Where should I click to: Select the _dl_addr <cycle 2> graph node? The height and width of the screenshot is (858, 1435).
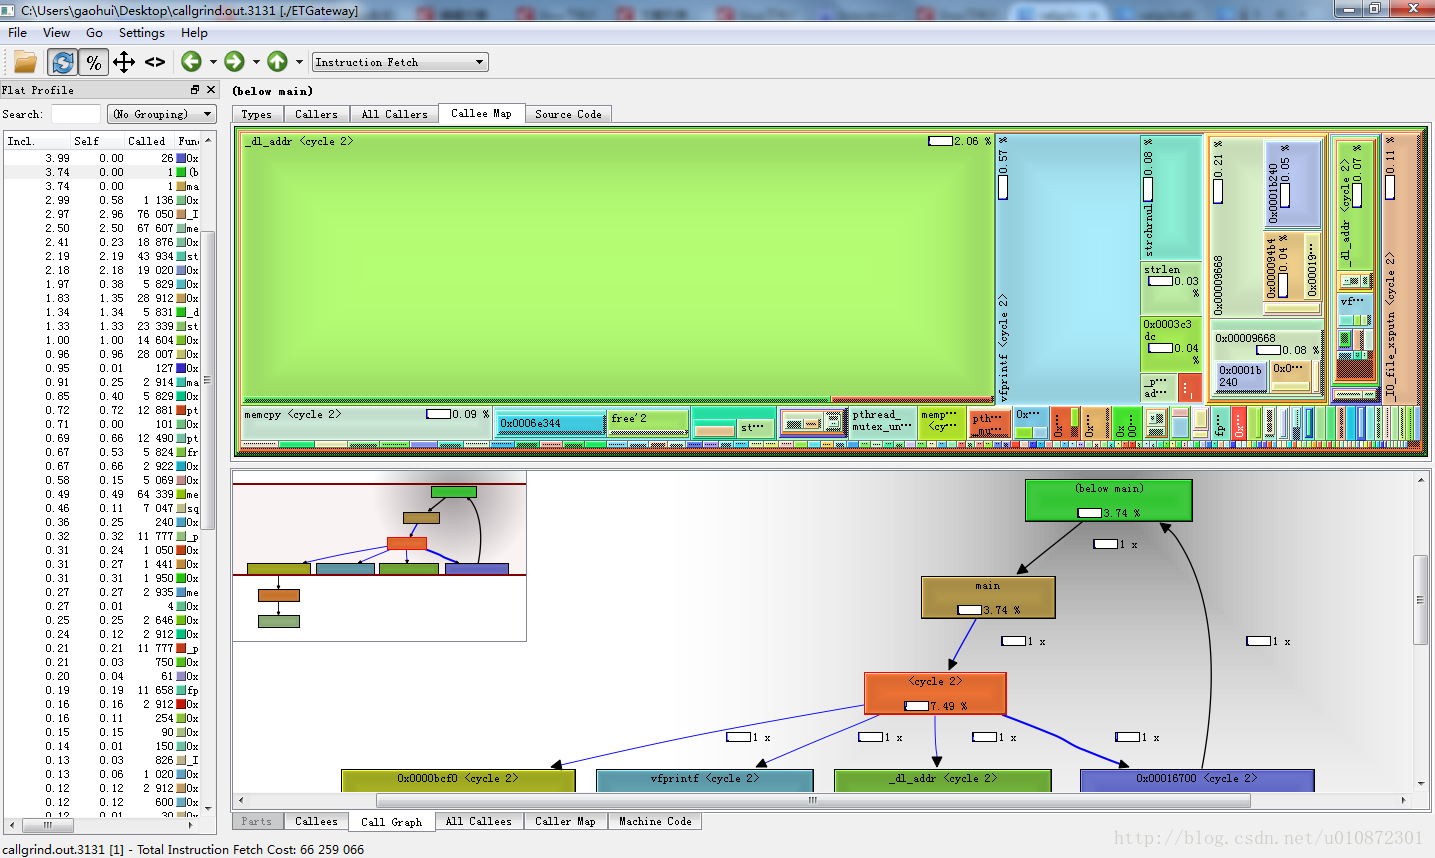(943, 779)
